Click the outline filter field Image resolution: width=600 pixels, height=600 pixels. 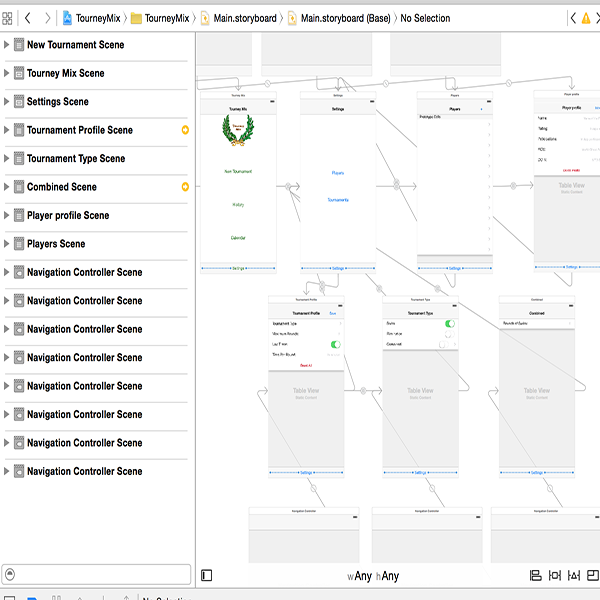point(96,574)
